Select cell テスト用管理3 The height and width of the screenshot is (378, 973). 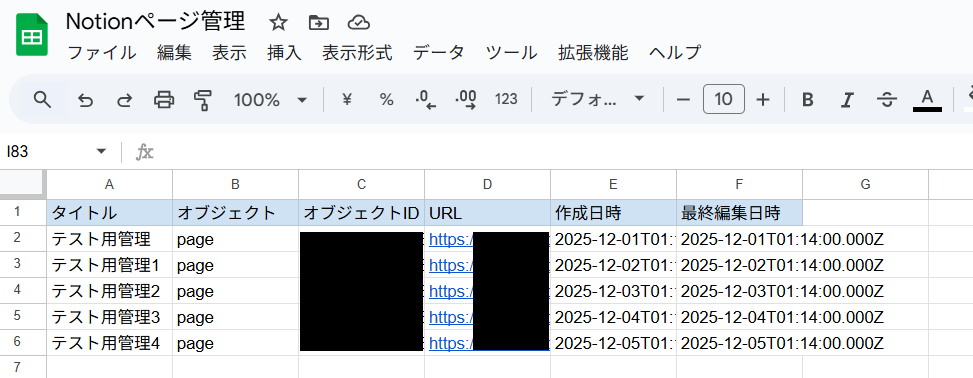[x=109, y=317]
